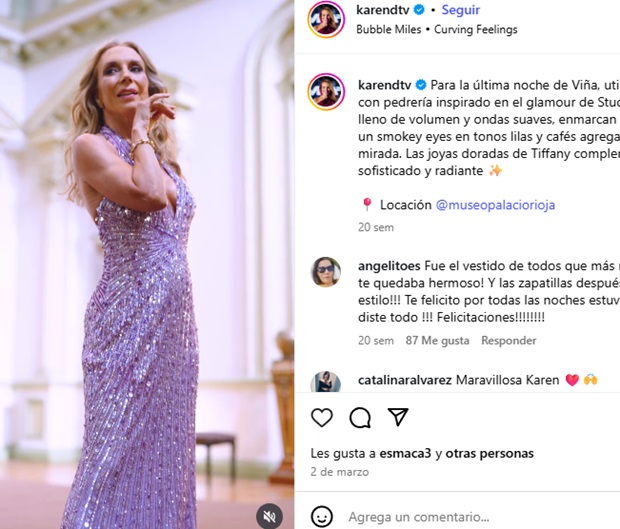View the 87 Me gusta on the comment
620x529 pixels.
pos(437,340)
